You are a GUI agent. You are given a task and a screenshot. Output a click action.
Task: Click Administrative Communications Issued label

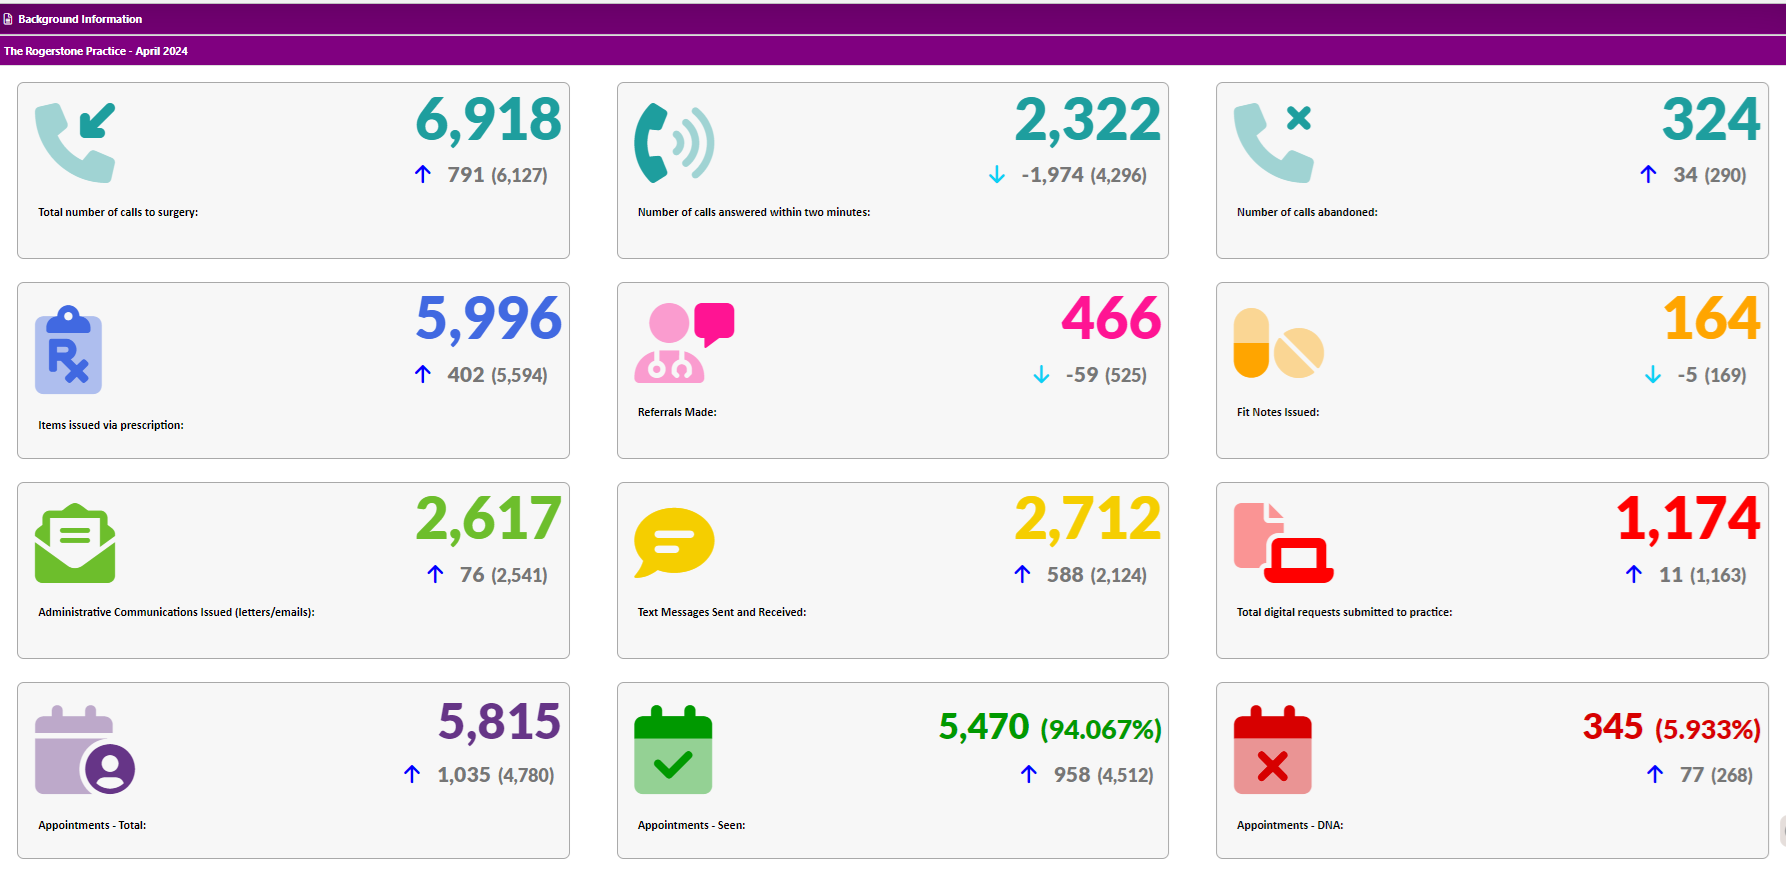[x=176, y=612]
